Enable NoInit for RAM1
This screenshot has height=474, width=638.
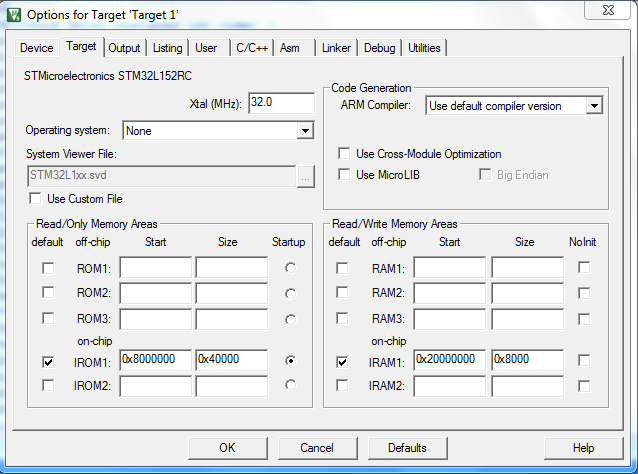click(584, 267)
